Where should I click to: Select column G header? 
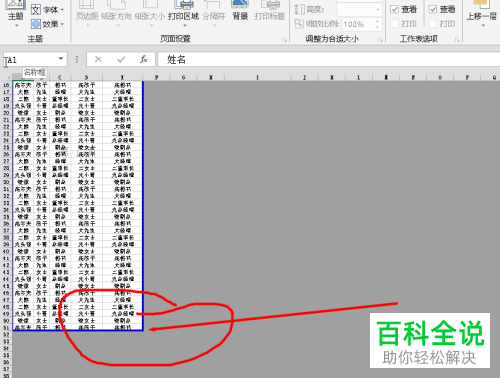coord(184,77)
